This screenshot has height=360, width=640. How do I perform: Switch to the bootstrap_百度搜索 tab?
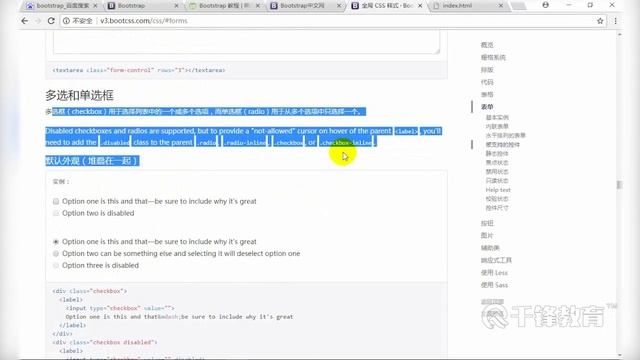(x=61, y=6)
